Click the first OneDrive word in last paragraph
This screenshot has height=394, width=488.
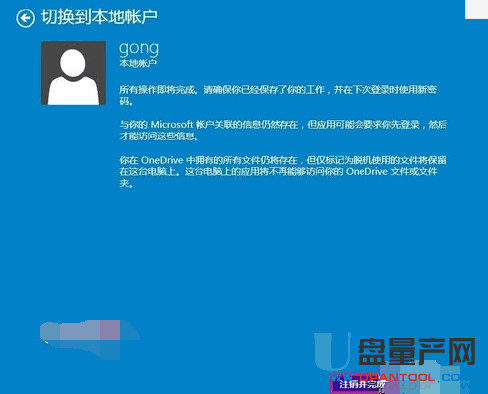pyautogui.click(x=162, y=160)
